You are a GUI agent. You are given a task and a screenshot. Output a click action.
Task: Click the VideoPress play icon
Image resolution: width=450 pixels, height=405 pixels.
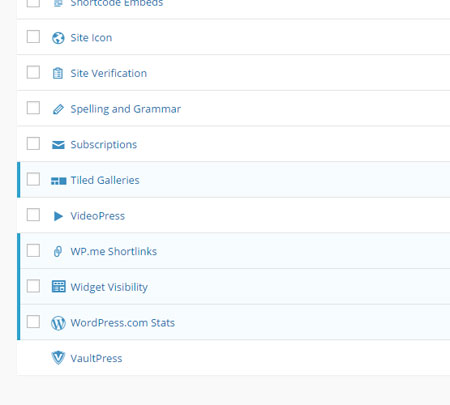tap(58, 216)
